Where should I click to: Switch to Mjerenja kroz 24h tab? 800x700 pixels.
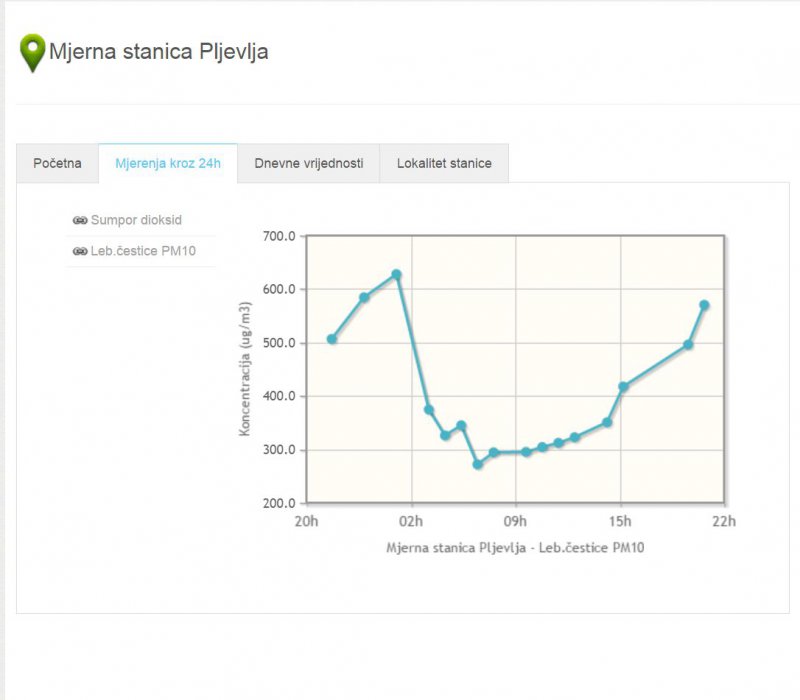(x=168, y=163)
